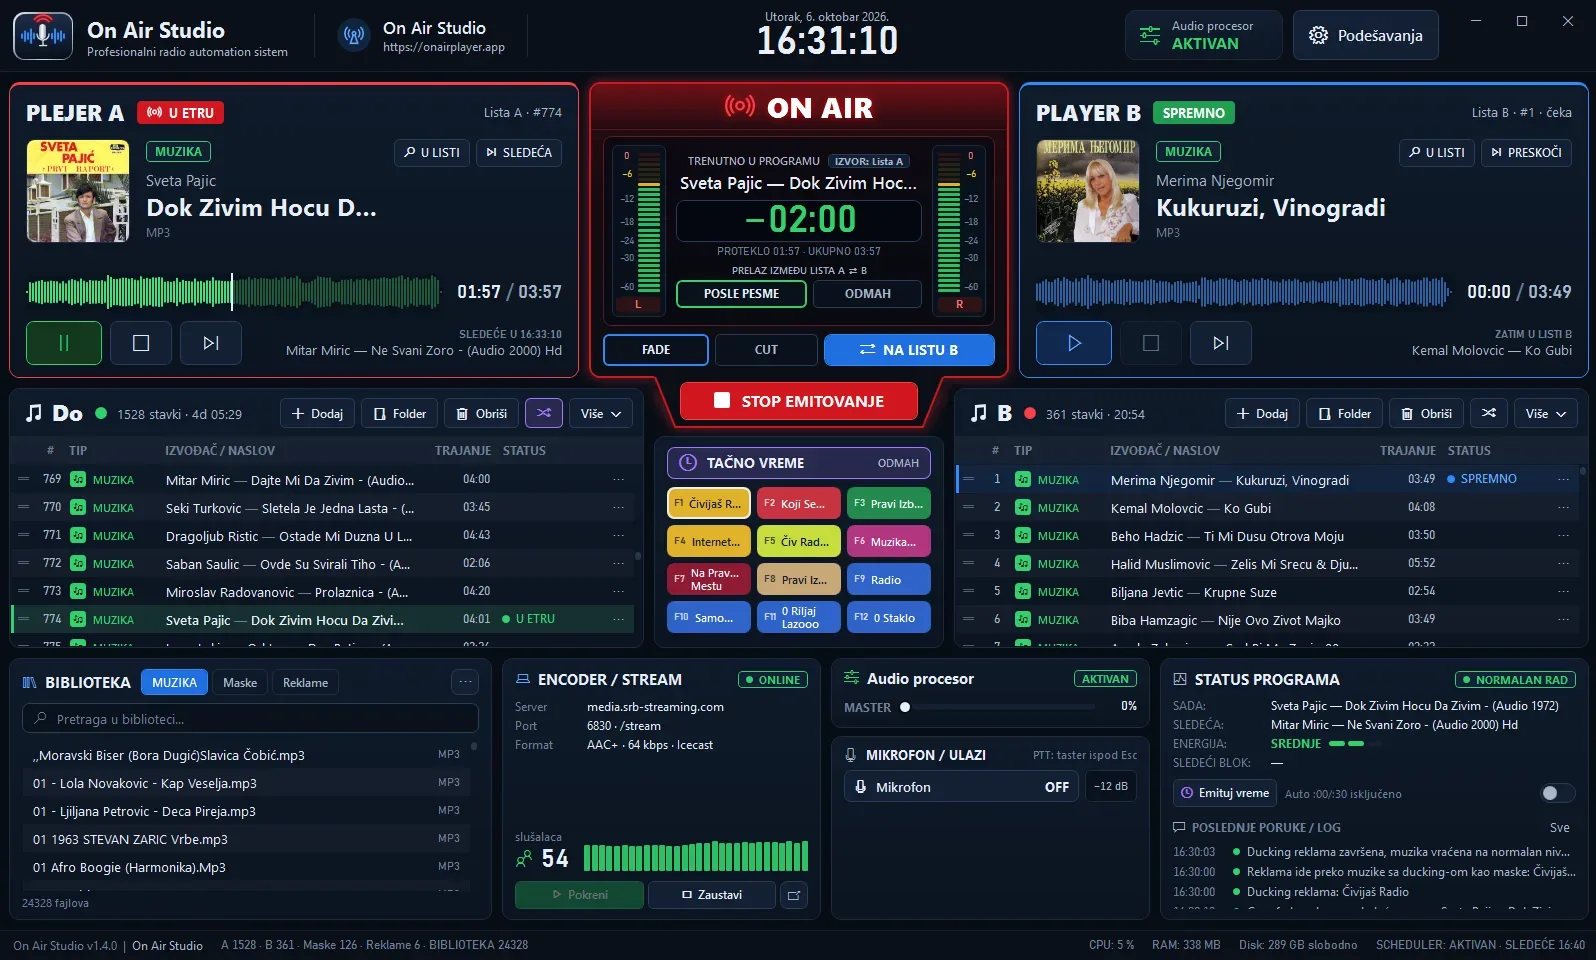The width and height of the screenshot is (1596, 960).
Task: Search in the Pretraga u biblioteci field
Action: [250, 719]
